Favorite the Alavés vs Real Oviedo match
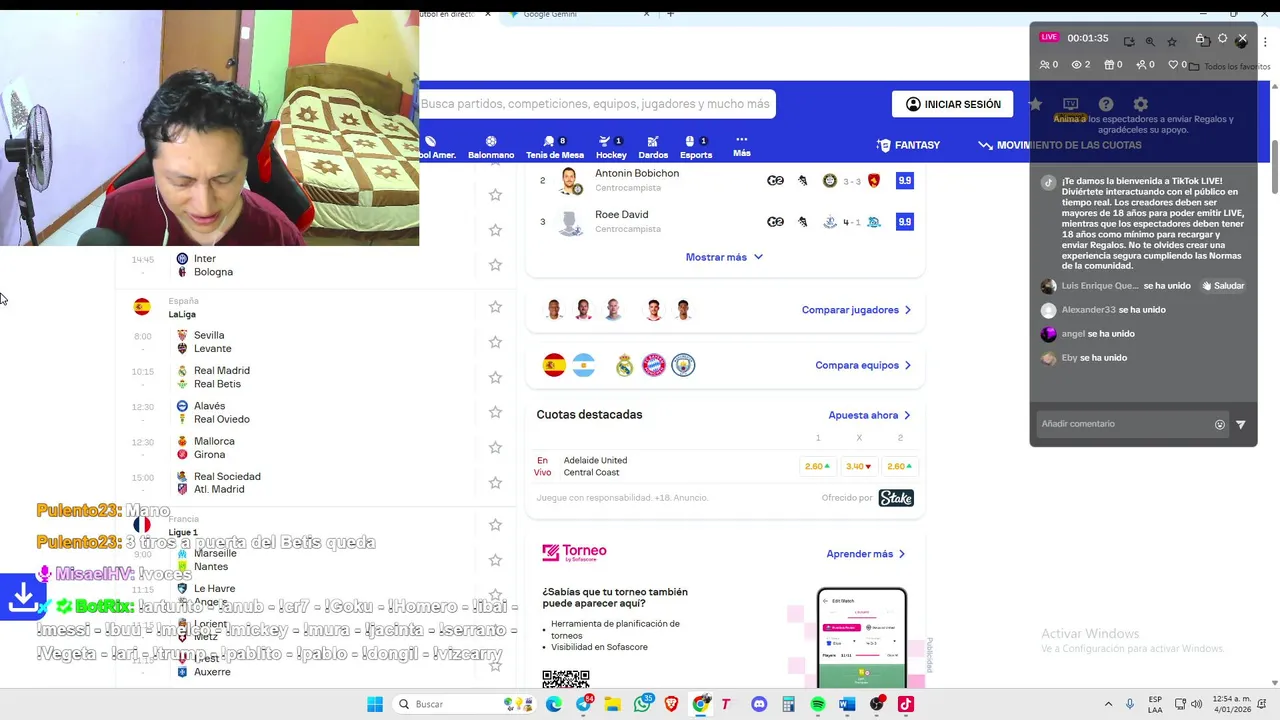Viewport: 1280px width, 720px height. tap(495, 412)
